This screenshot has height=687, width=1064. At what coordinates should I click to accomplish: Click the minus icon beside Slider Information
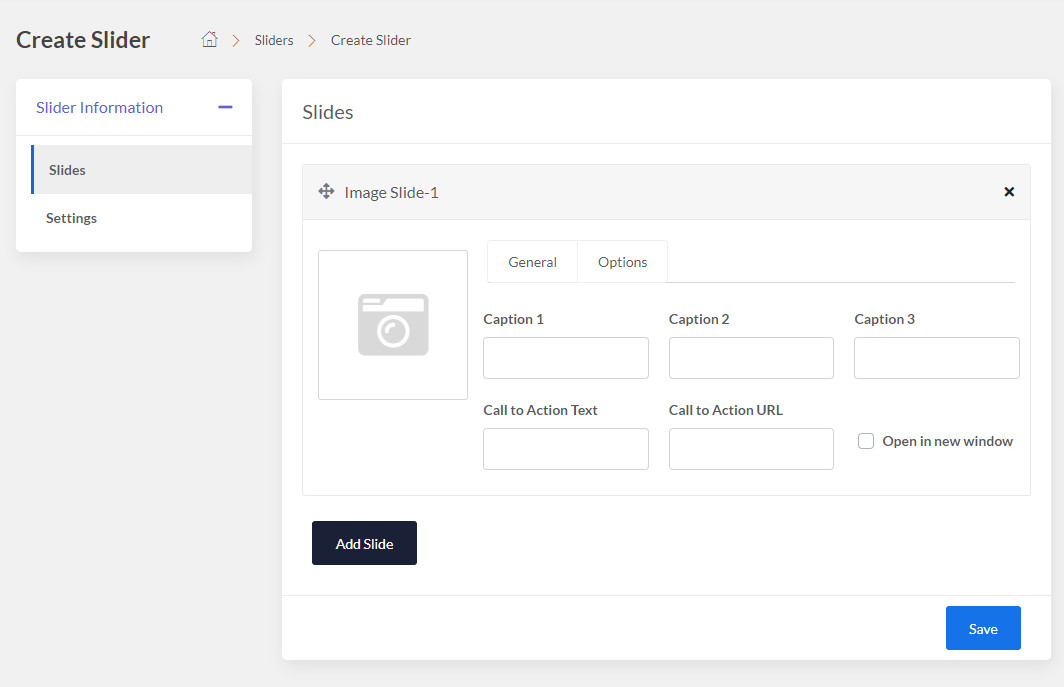point(226,106)
